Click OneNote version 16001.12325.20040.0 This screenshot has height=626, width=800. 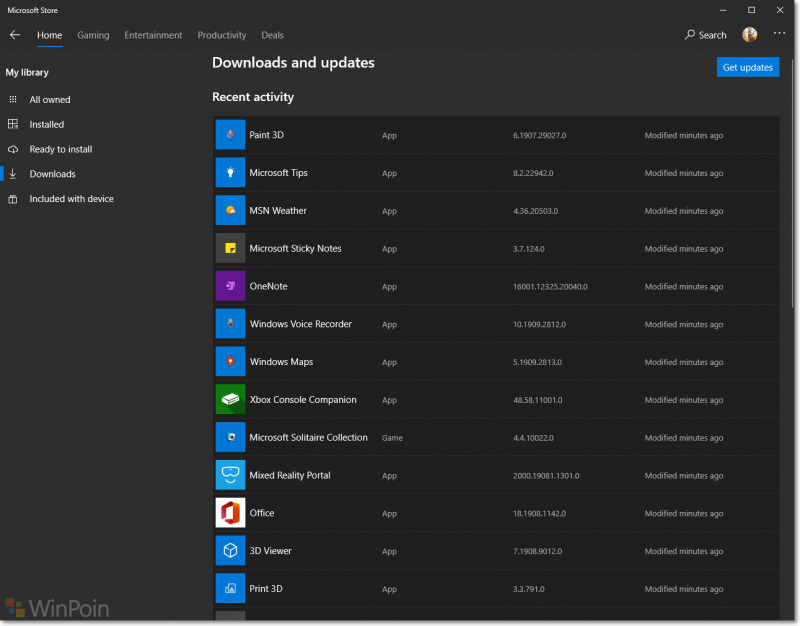tap(550, 287)
